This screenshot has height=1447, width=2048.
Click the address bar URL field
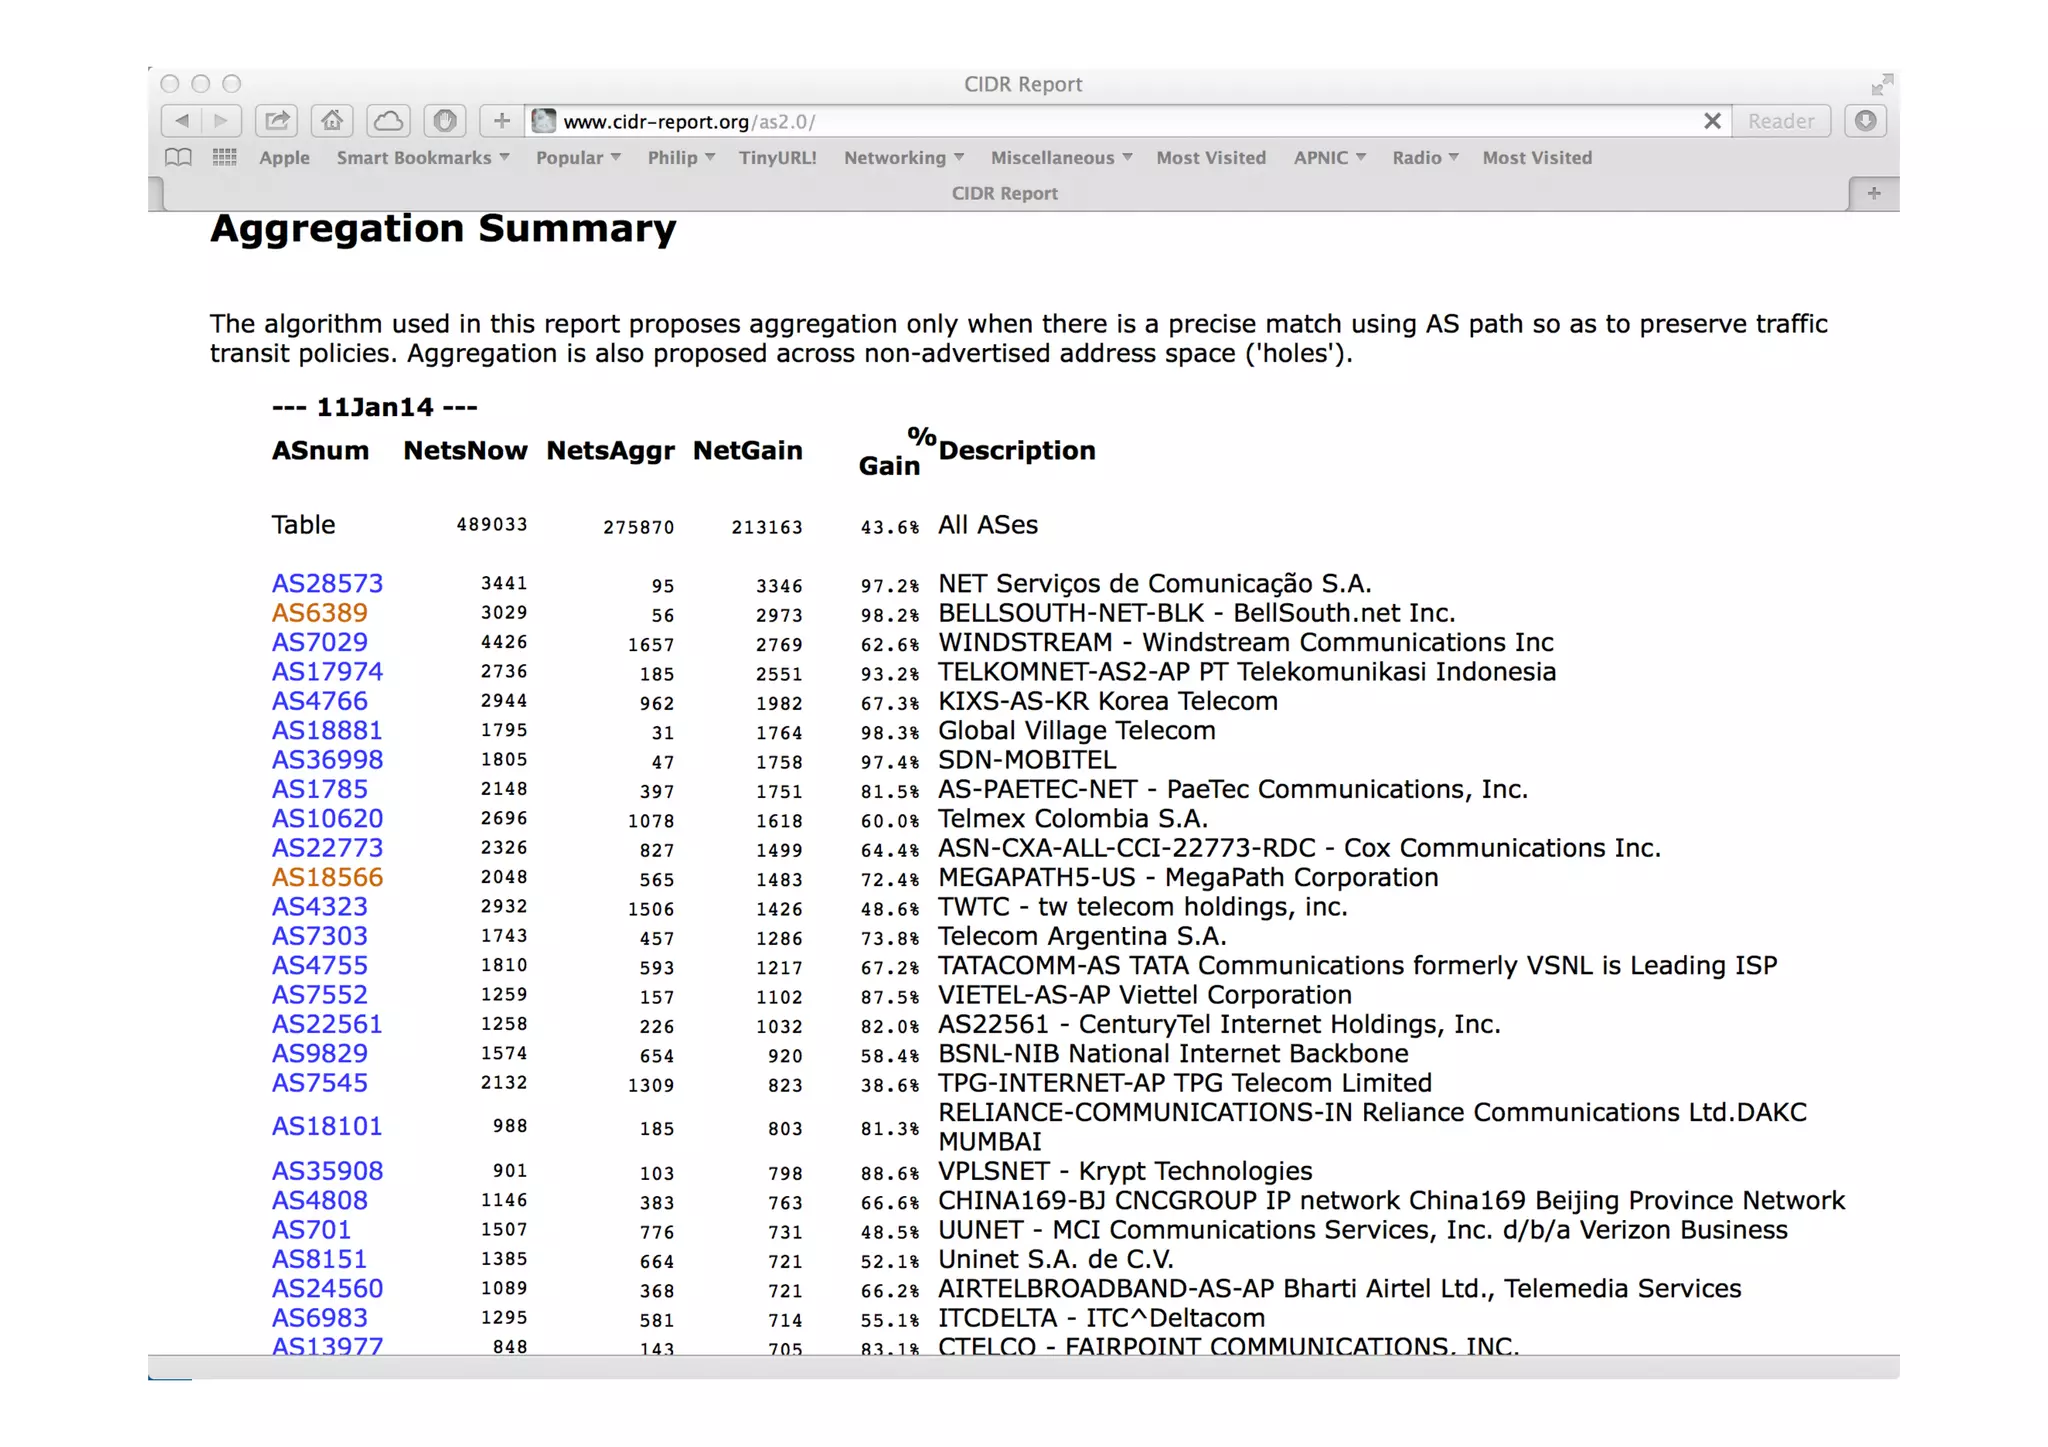1100,121
